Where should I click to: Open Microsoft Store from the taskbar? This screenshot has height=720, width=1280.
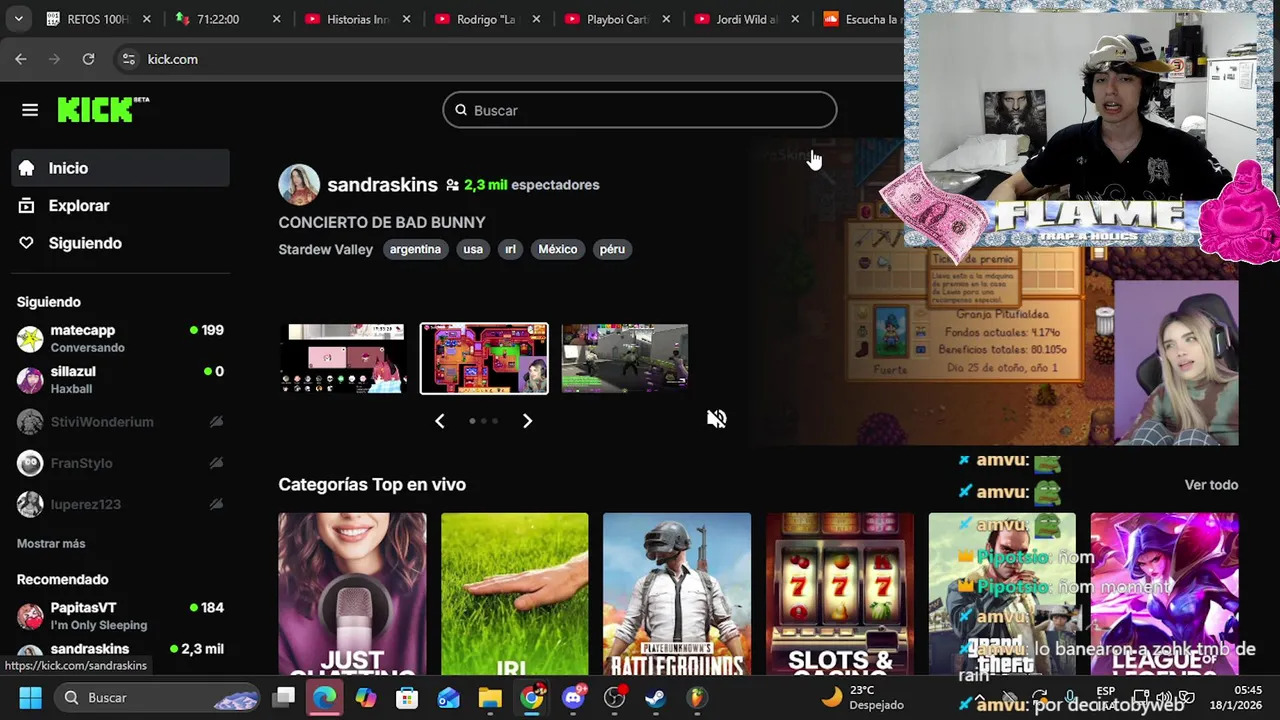coord(407,698)
